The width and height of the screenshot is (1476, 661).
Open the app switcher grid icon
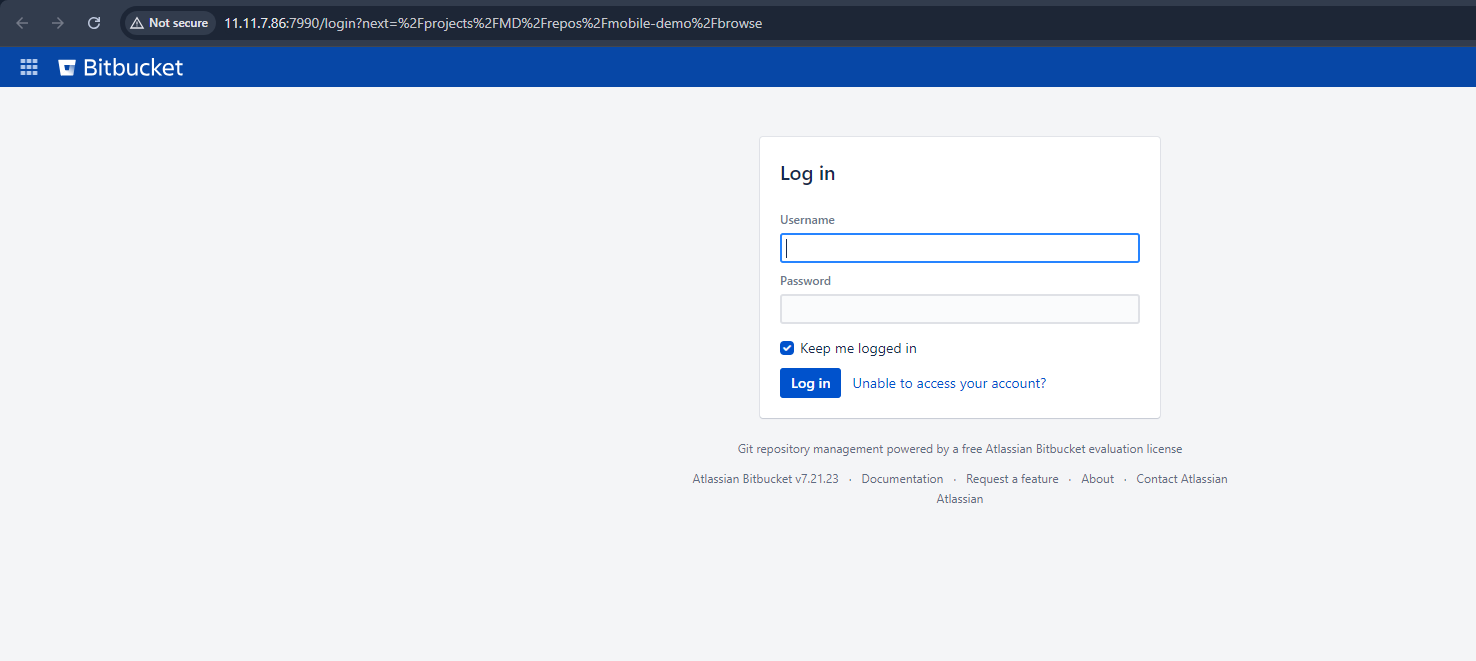click(29, 67)
